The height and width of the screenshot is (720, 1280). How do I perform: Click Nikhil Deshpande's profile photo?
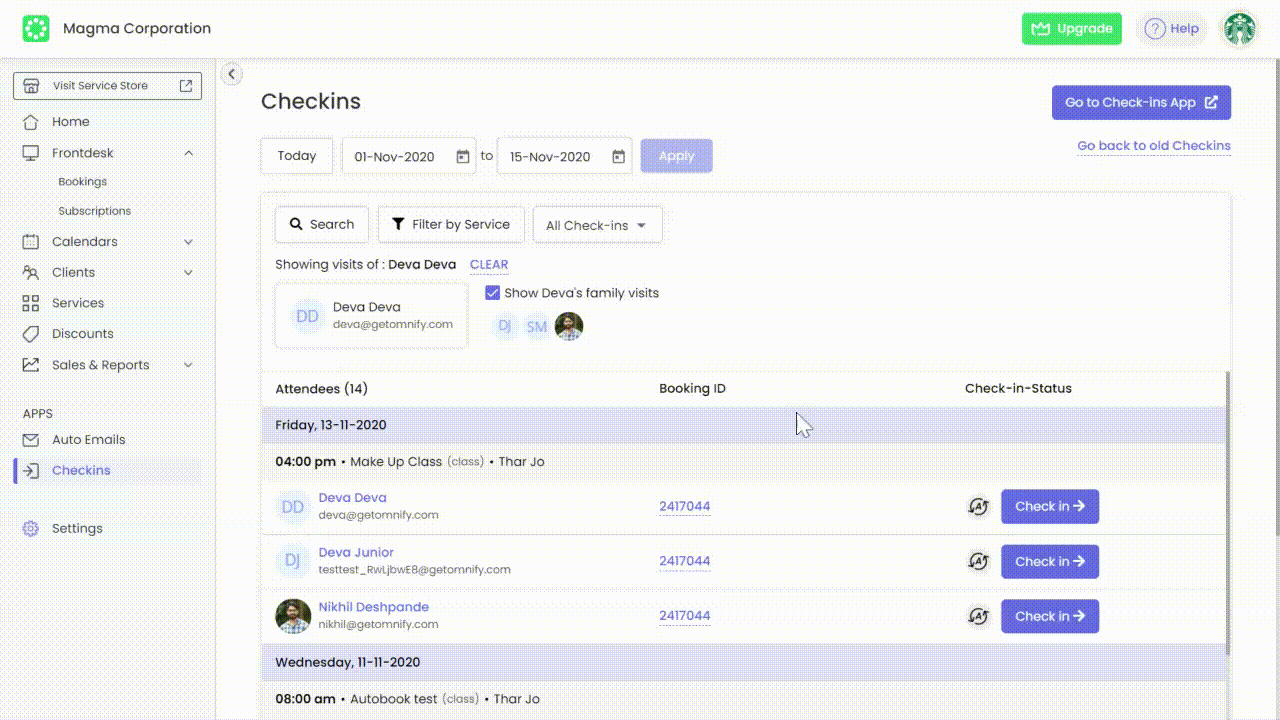293,616
